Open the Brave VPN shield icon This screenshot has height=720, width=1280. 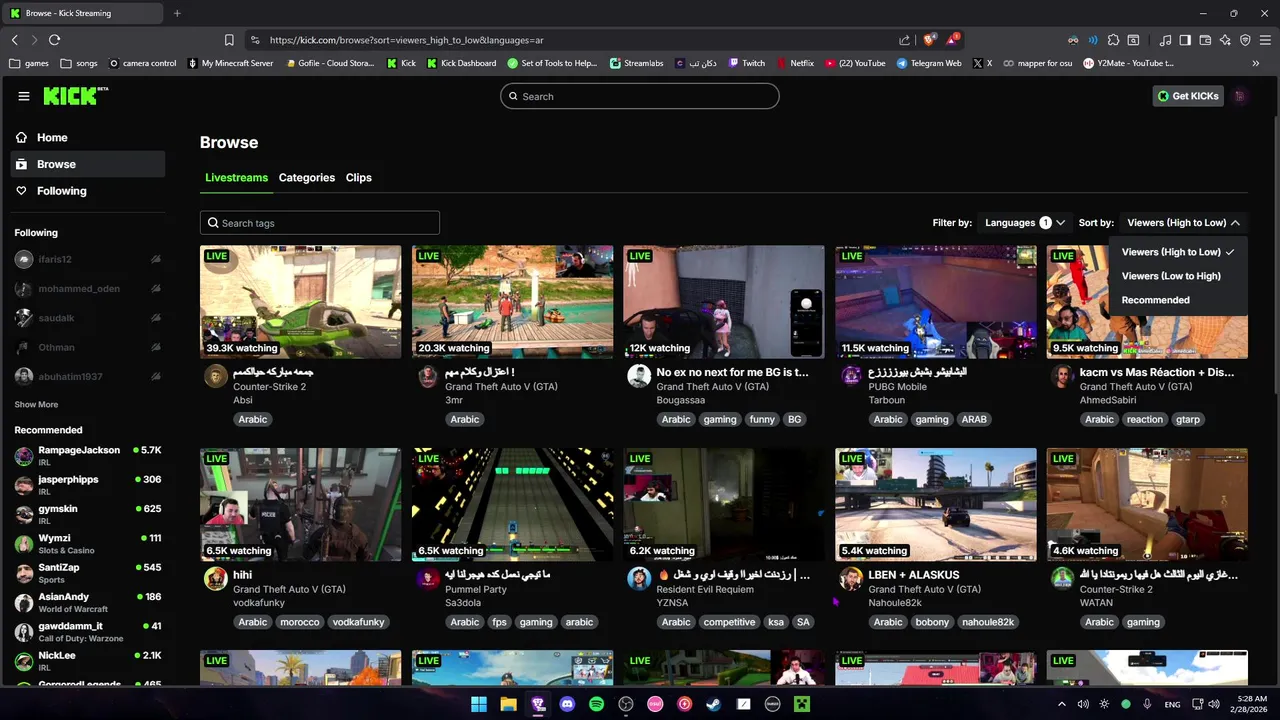(1245, 40)
